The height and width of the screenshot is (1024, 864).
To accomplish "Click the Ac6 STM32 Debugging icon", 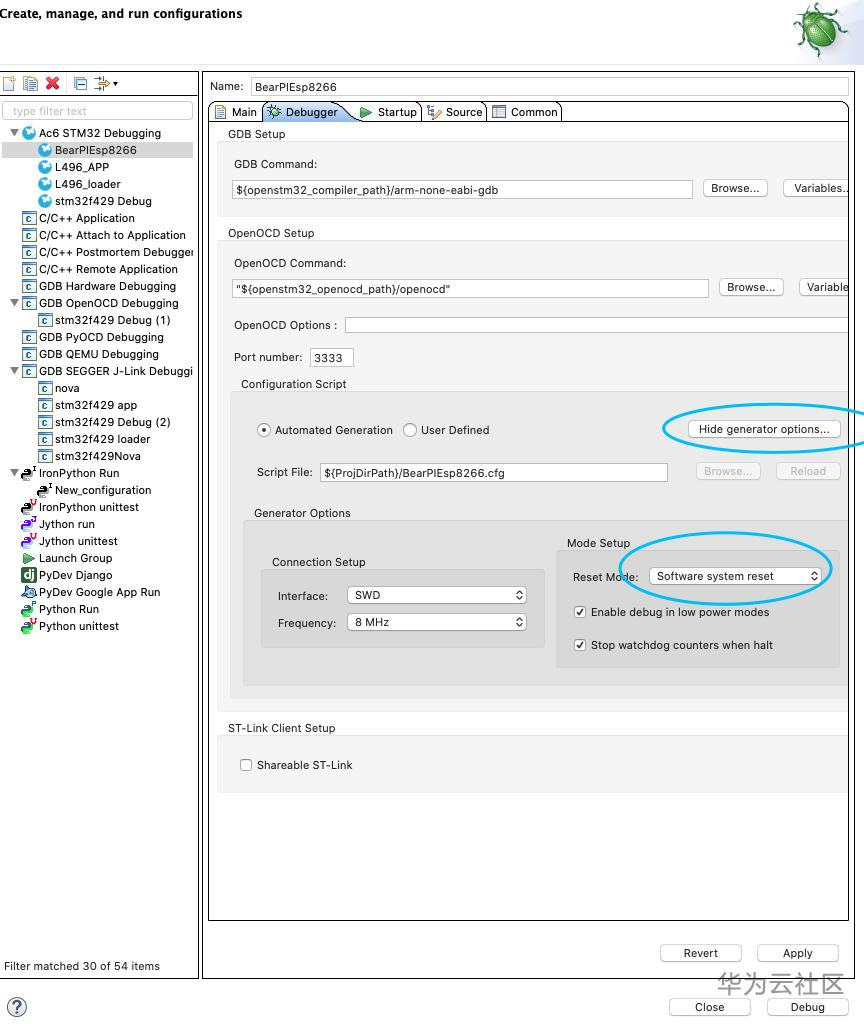I will pyautogui.click(x=29, y=133).
